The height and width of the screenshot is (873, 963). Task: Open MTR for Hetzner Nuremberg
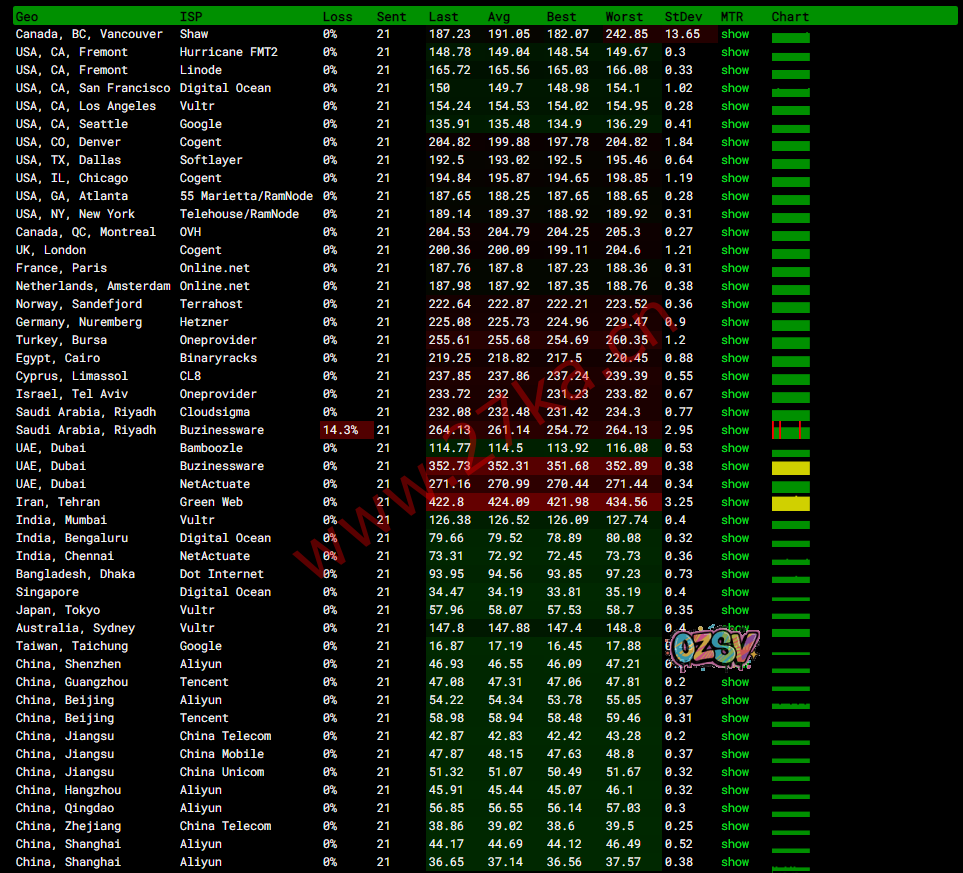[x=735, y=322]
